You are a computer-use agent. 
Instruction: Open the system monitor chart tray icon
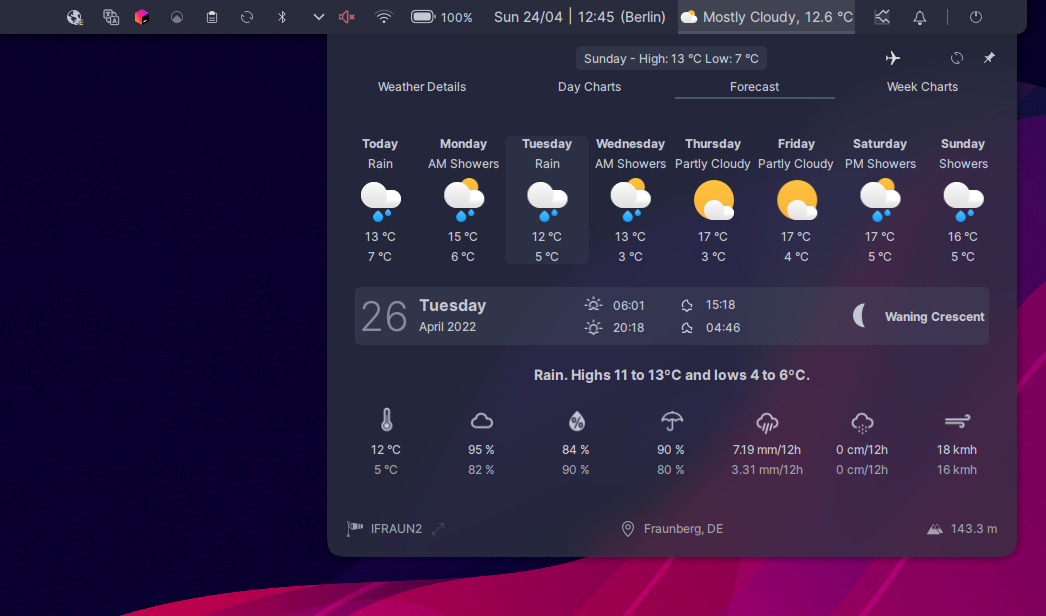[882, 17]
